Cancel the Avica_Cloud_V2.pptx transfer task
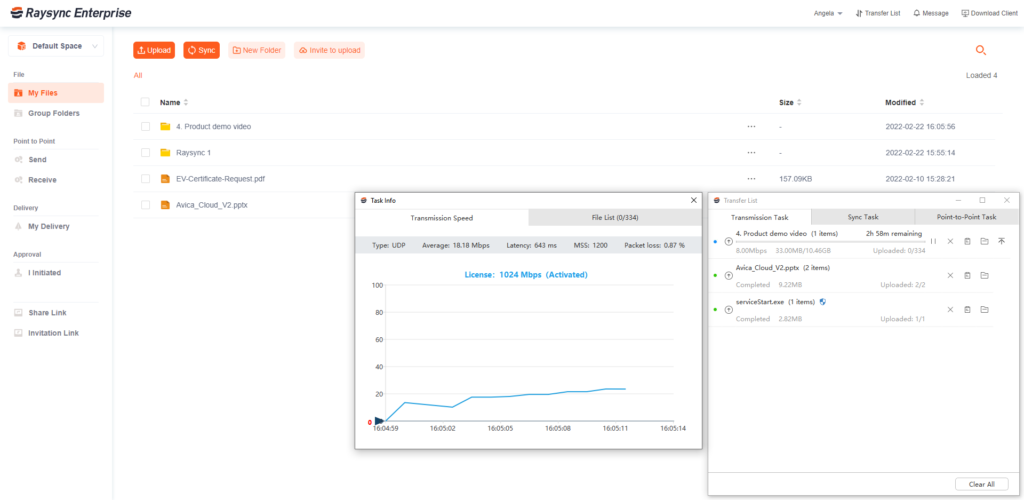This screenshot has height=500, width=1024. pyautogui.click(x=950, y=275)
